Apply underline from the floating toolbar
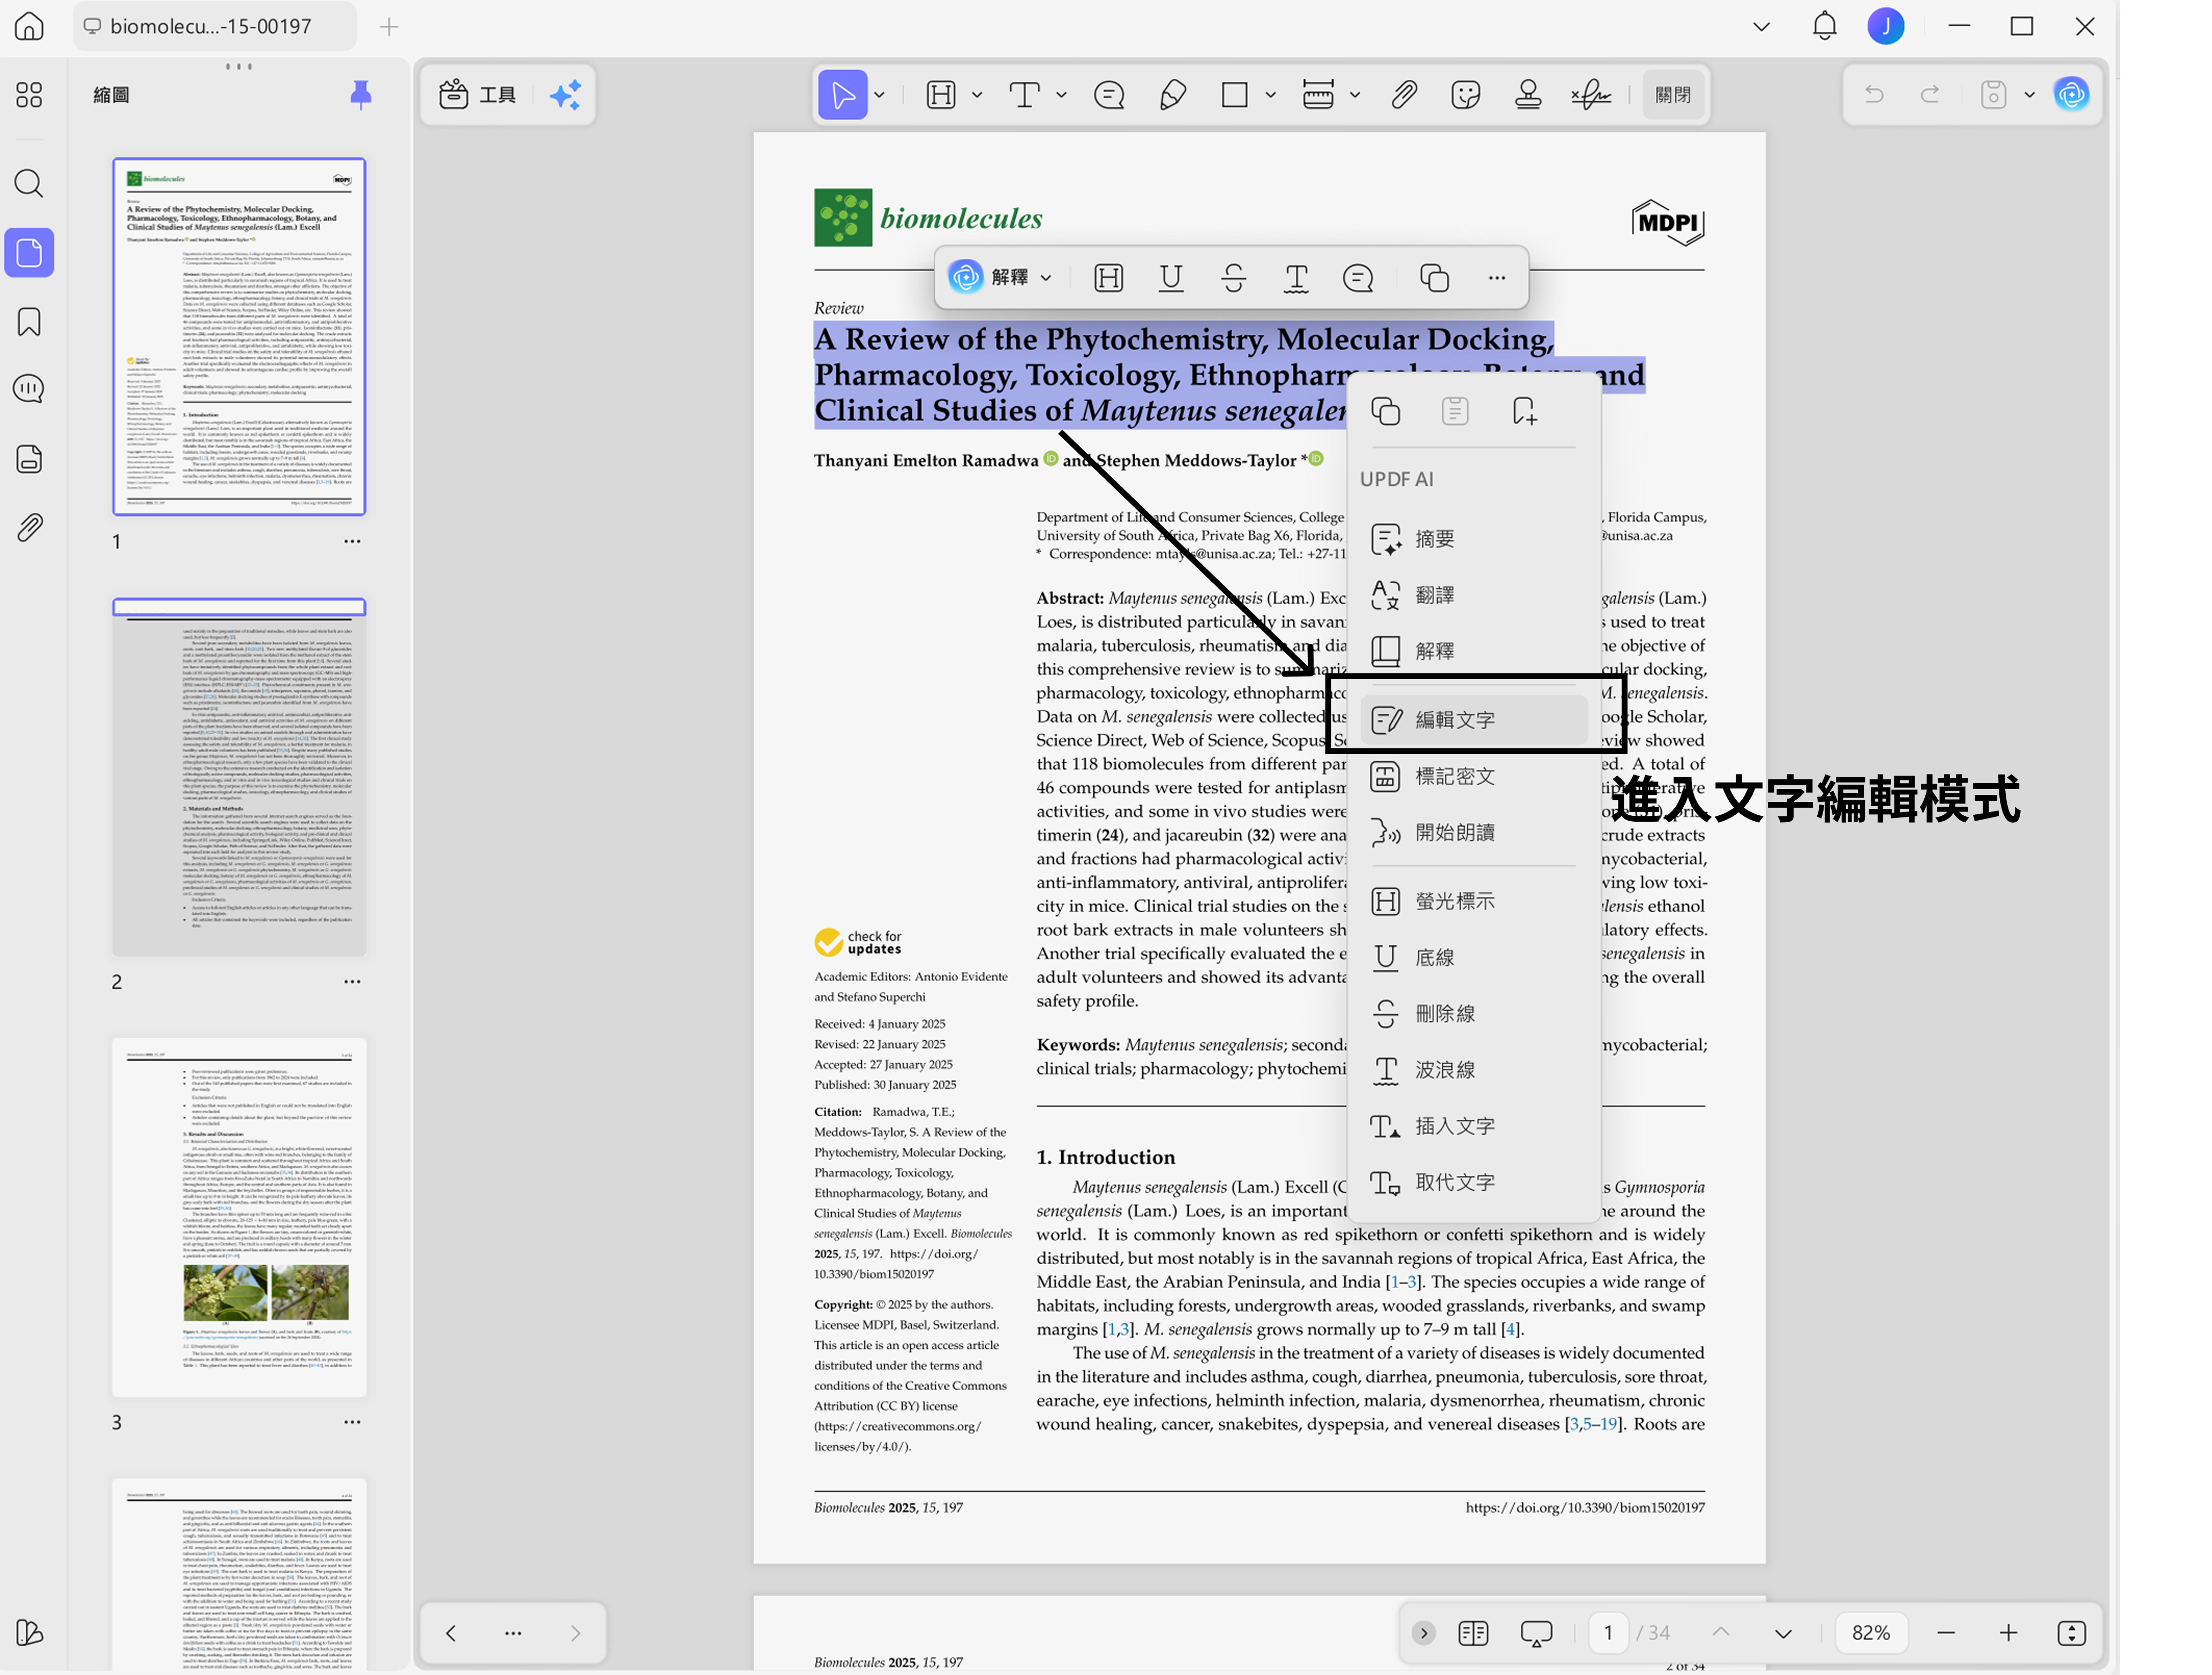2212x1675 pixels. 1171,277
